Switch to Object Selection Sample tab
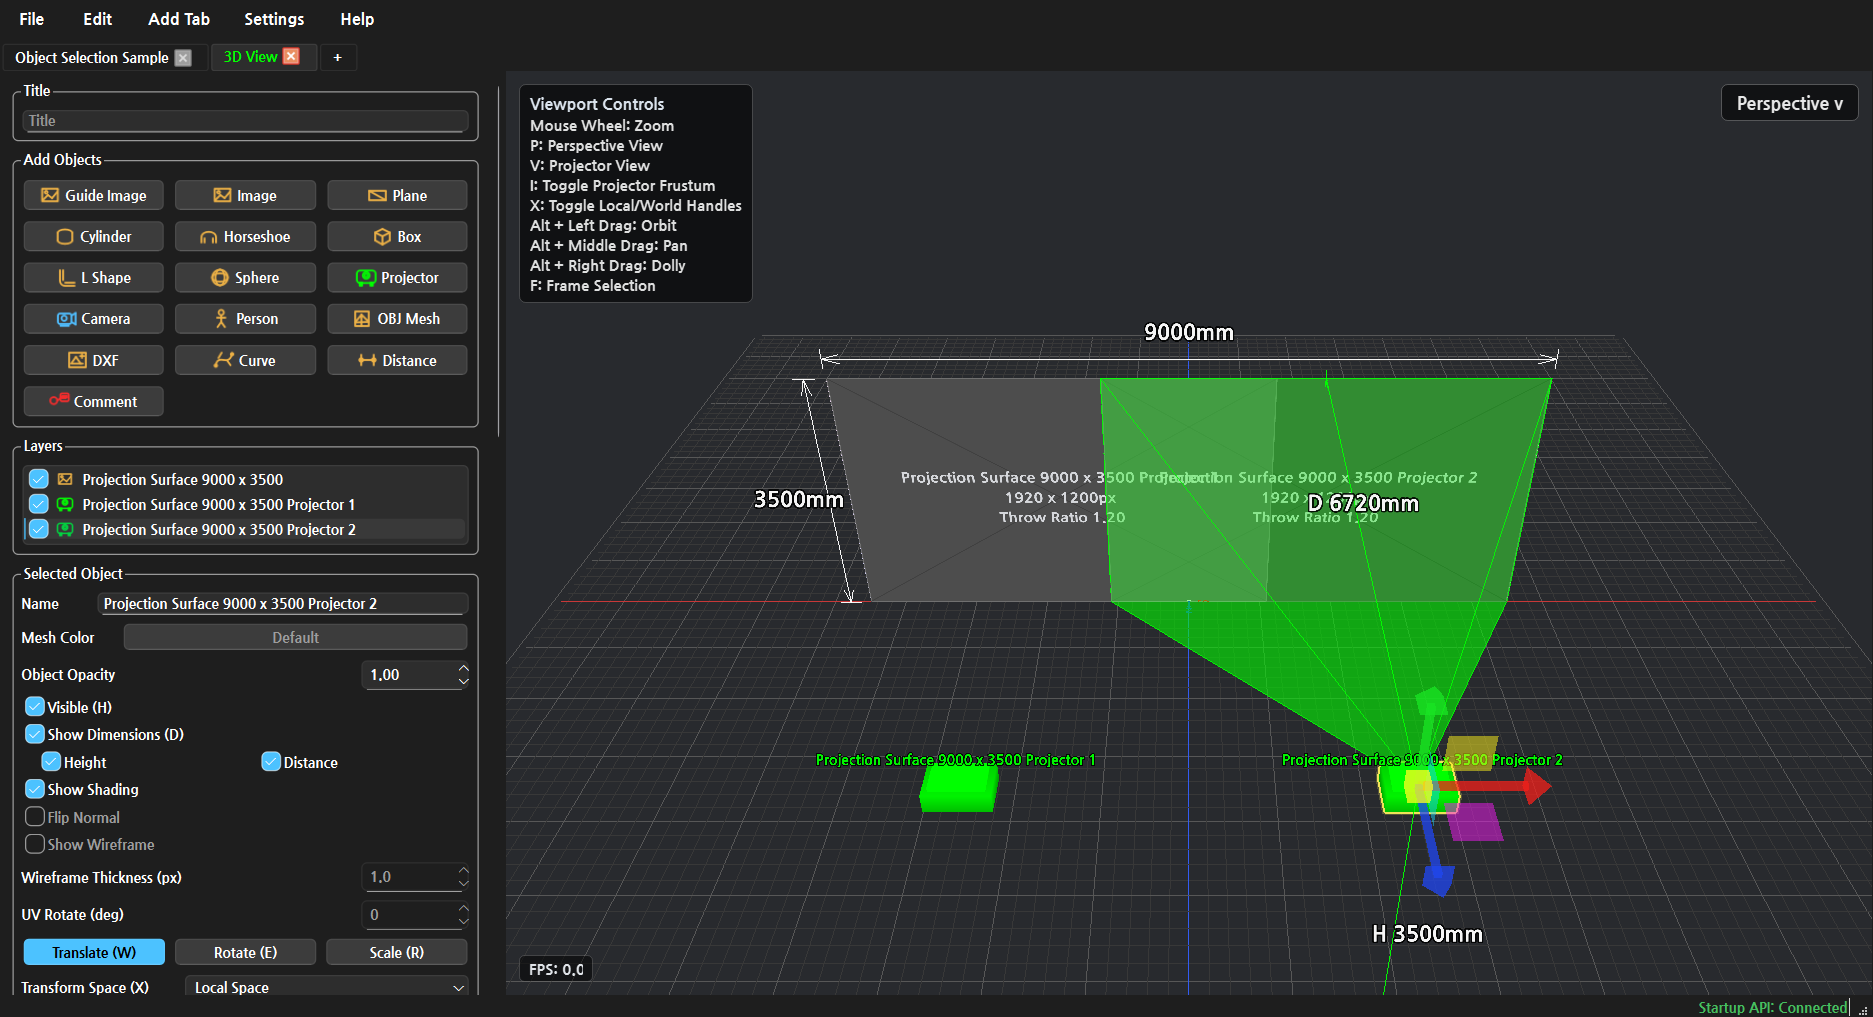This screenshot has width=1873, height=1017. tap(92, 58)
